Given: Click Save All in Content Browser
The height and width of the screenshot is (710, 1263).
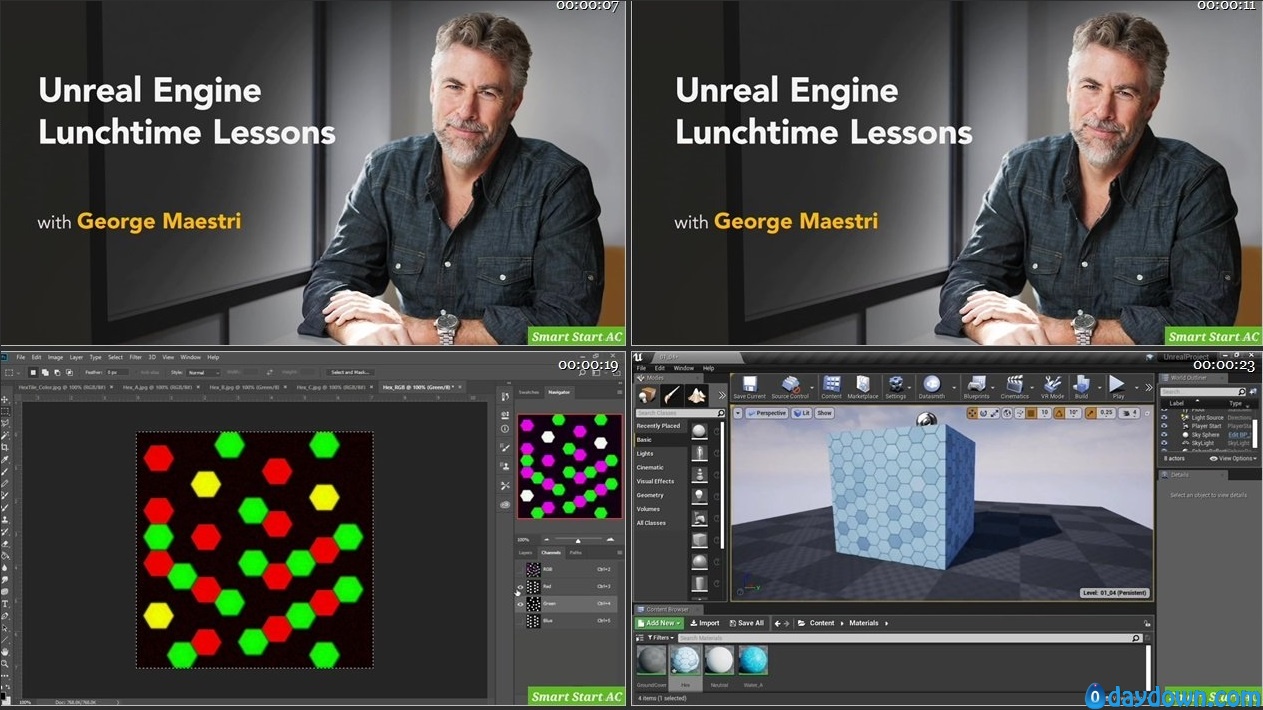Looking at the screenshot, I should [x=746, y=623].
